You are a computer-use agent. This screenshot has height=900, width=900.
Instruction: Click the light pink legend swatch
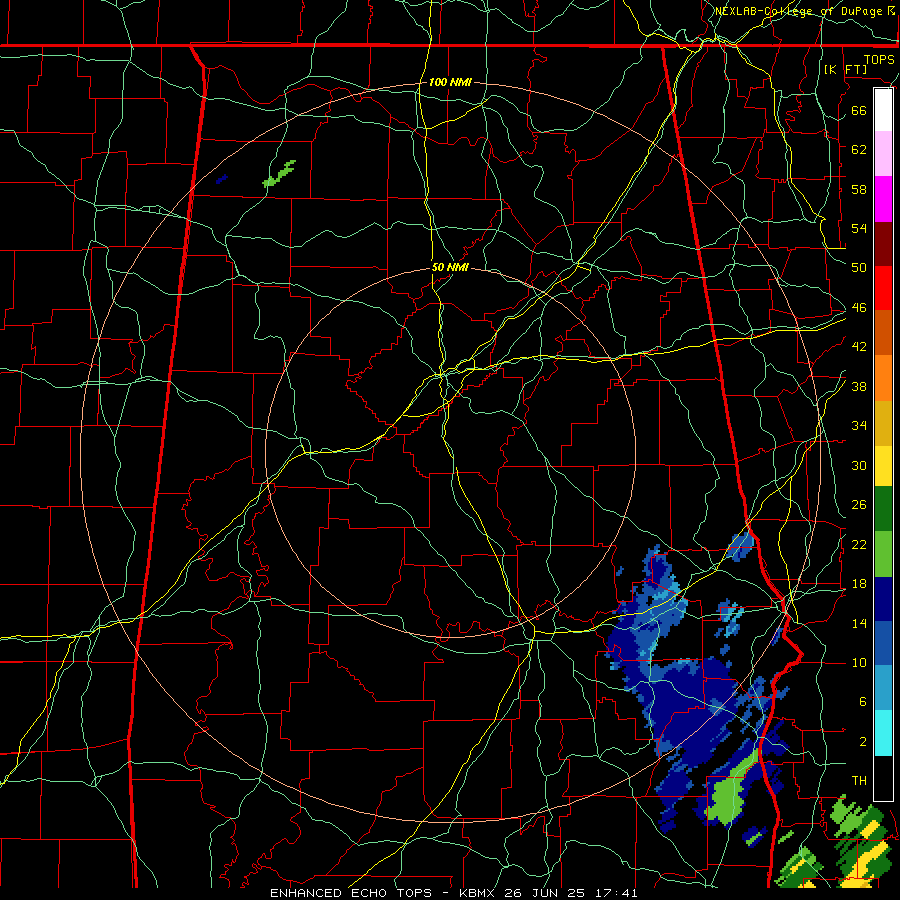(883, 153)
